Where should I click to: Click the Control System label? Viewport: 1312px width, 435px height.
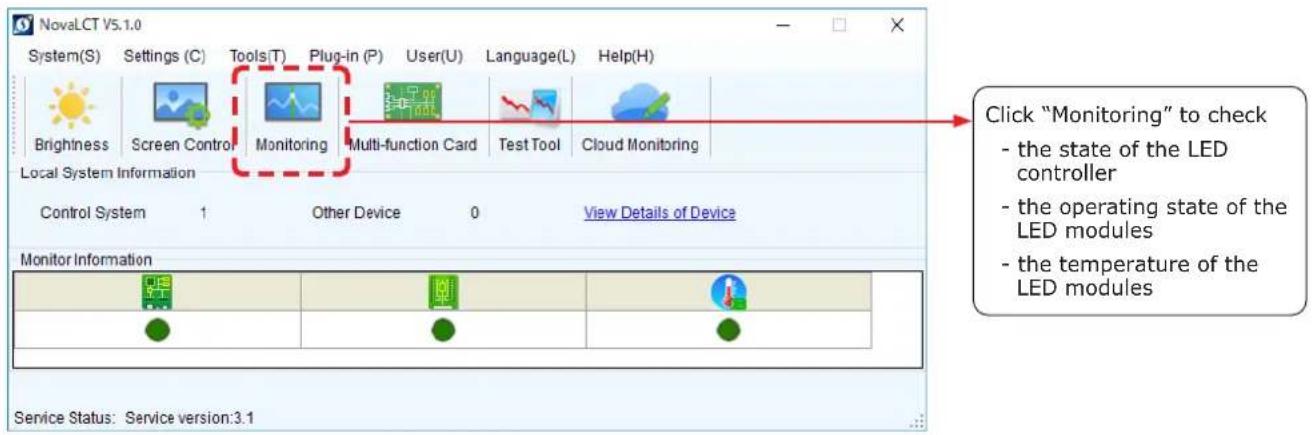[92, 213]
